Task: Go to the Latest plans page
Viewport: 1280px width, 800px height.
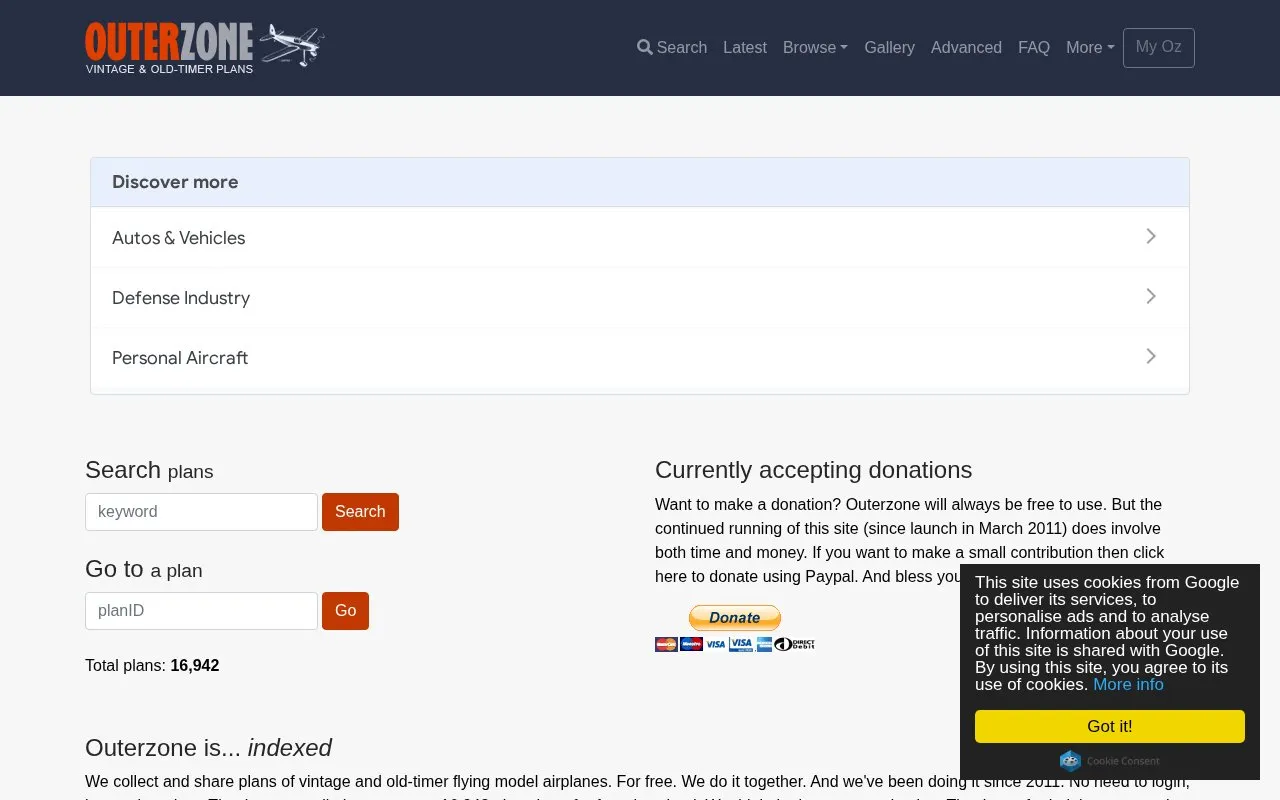Action: coord(745,48)
